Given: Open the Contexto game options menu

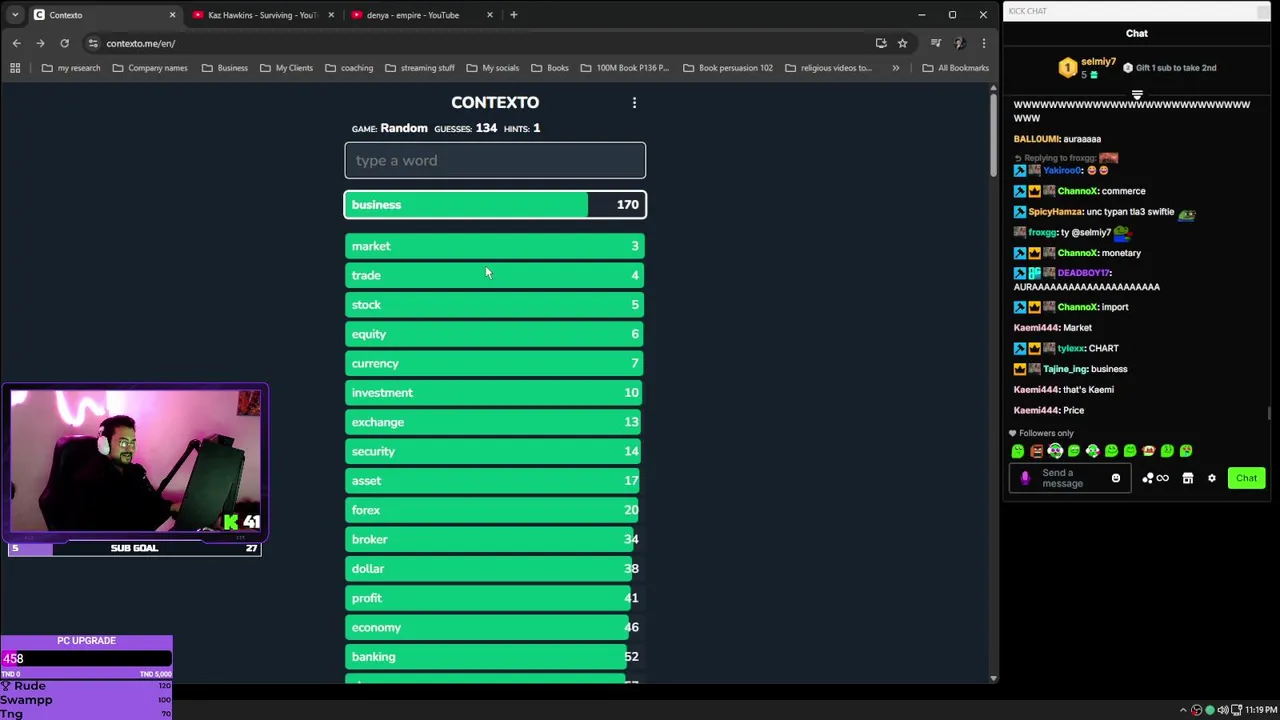Looking at the screenshot, I should pos(634,103).
